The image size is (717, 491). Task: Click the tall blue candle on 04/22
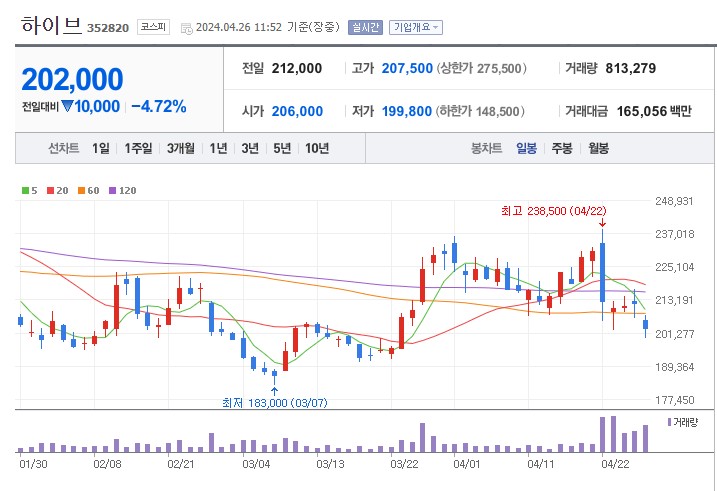point(602,272)
